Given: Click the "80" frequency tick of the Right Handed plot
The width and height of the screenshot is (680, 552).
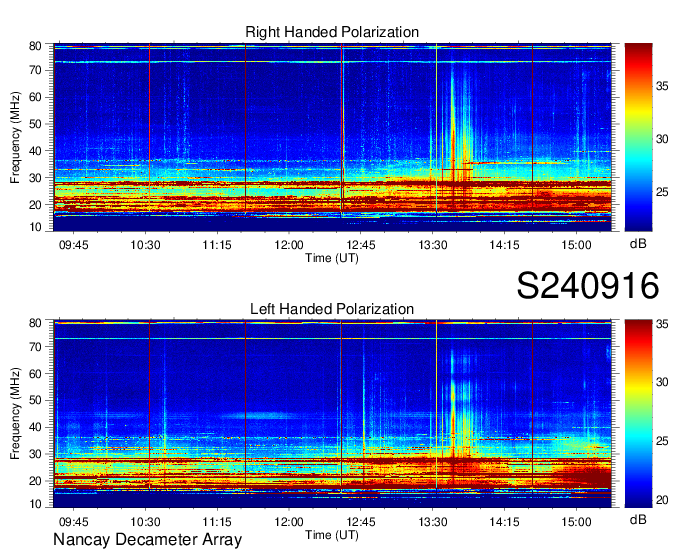Looking at the screenshot, I should 35,46.
